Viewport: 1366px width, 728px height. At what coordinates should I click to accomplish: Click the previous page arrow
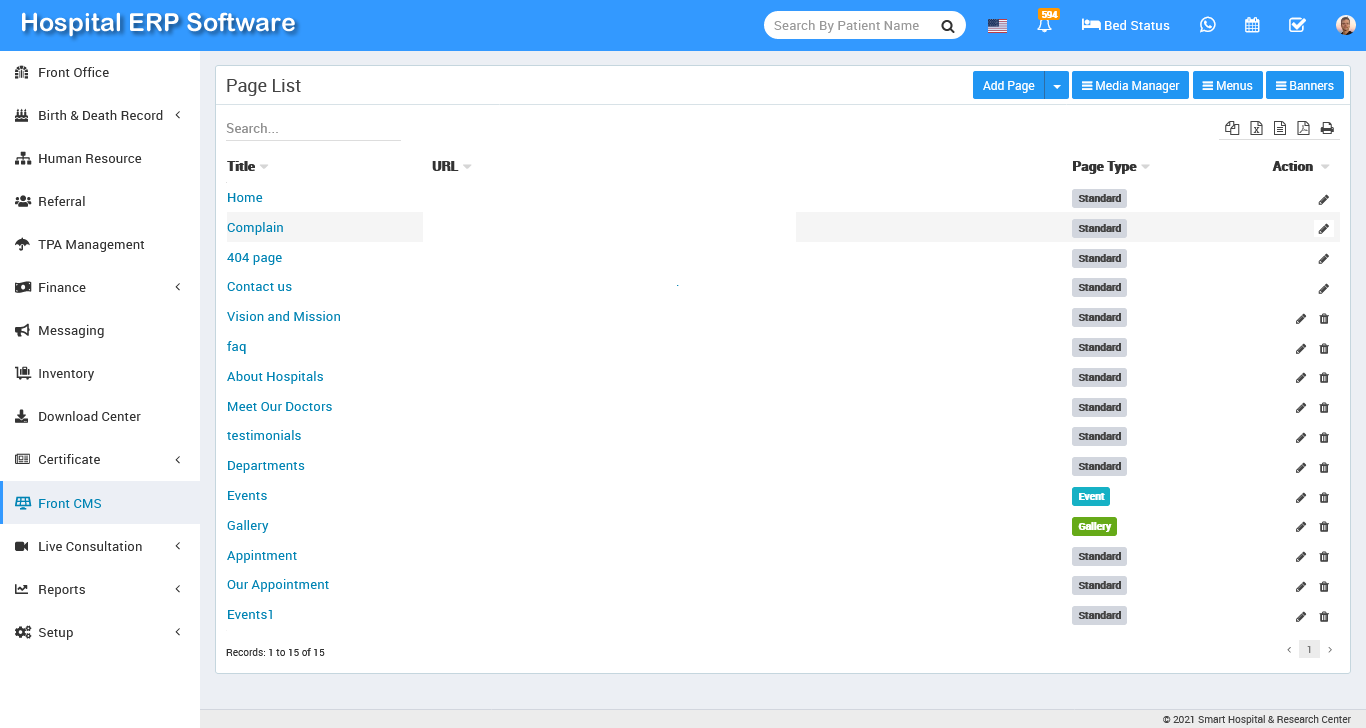pos(1289,650)
